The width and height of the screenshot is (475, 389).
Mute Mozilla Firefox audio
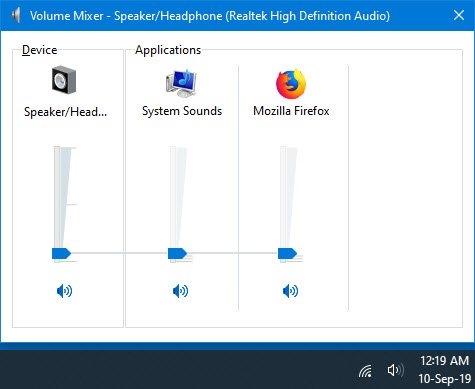click(290, 291)
